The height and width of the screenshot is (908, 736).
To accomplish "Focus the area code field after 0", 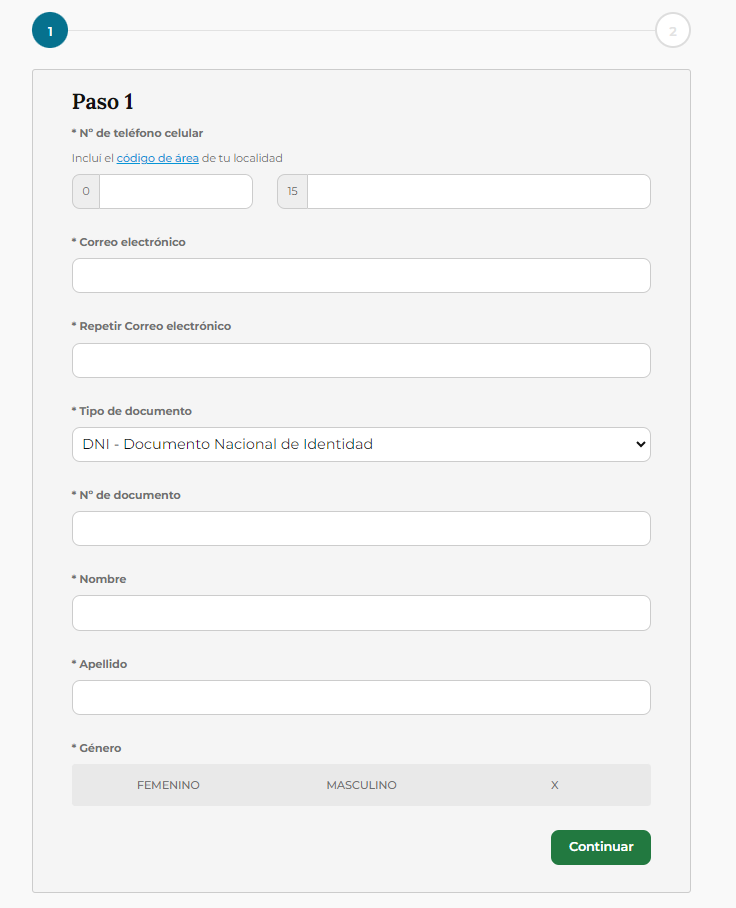I will pyautogui.click(x=176, y=192).
